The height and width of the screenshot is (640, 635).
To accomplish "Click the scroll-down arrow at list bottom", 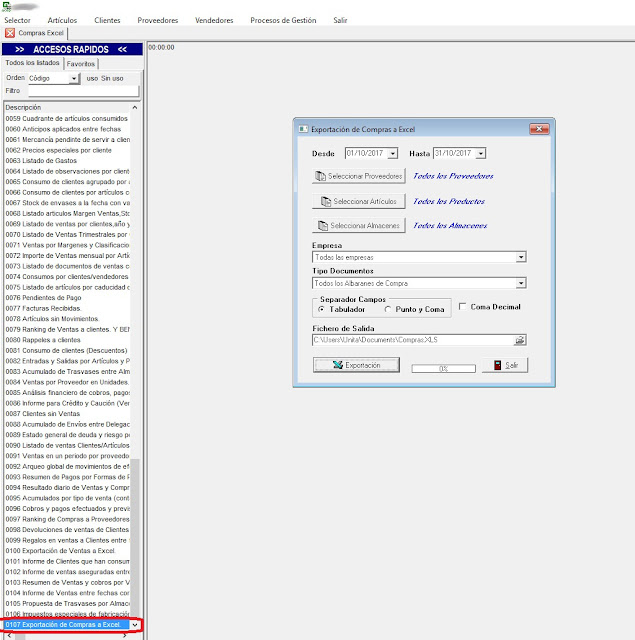I will [135, 625].
